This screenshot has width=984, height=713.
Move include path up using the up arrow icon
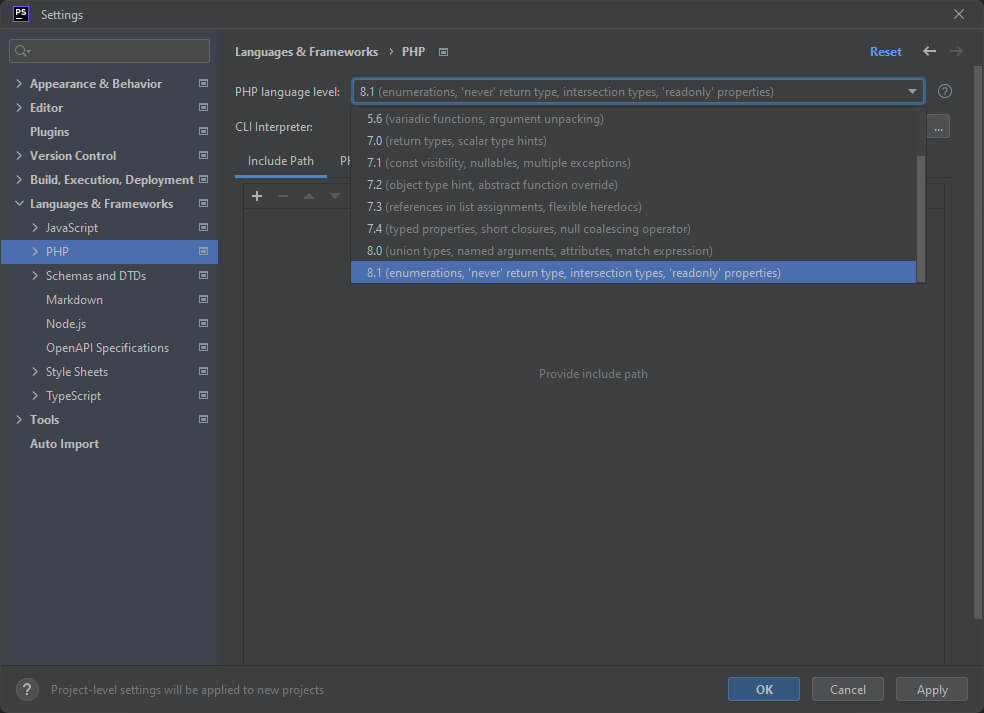click(308, 196)
